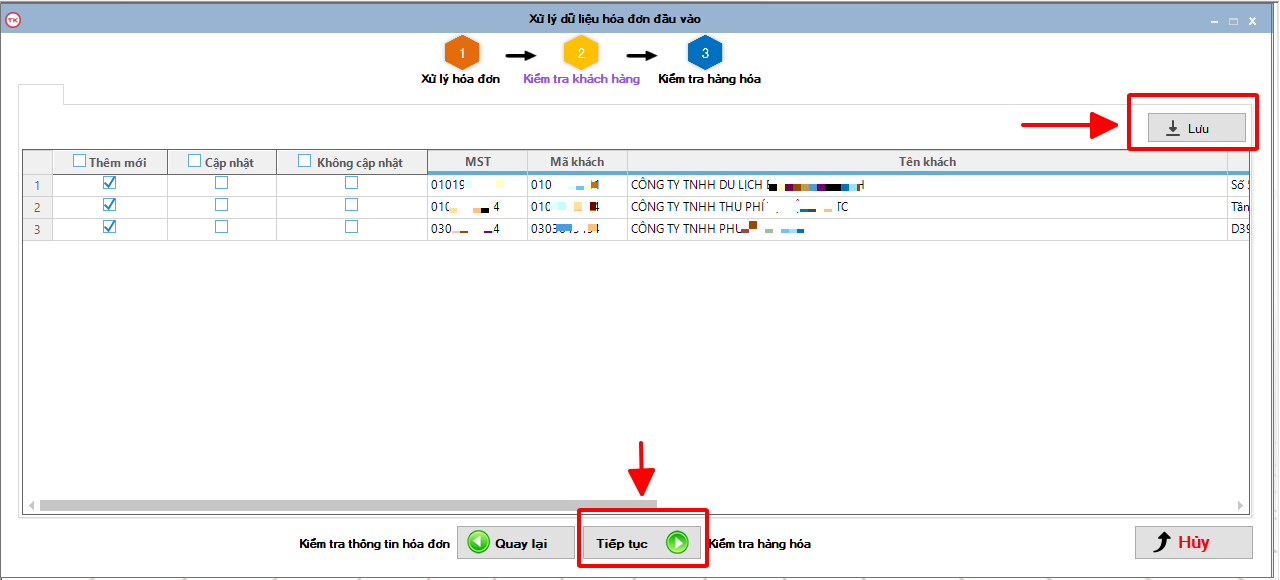Viewport: 1280px width, 580px height.
Task: Click the MST column header
Action: click(x=478, y=161)
